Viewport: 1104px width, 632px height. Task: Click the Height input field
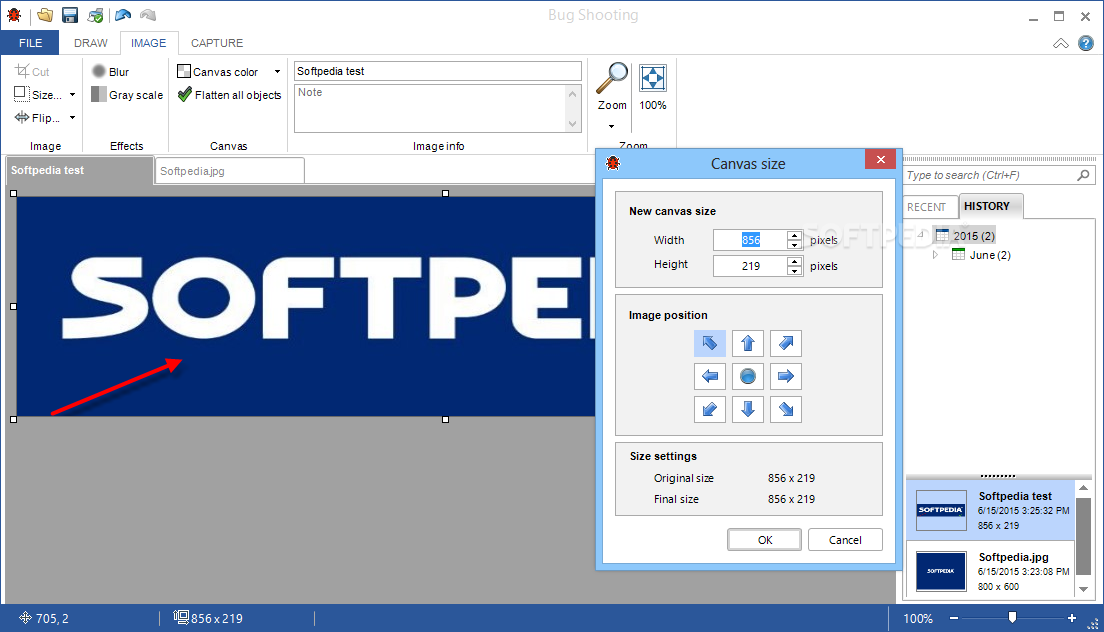coord(750,266)
